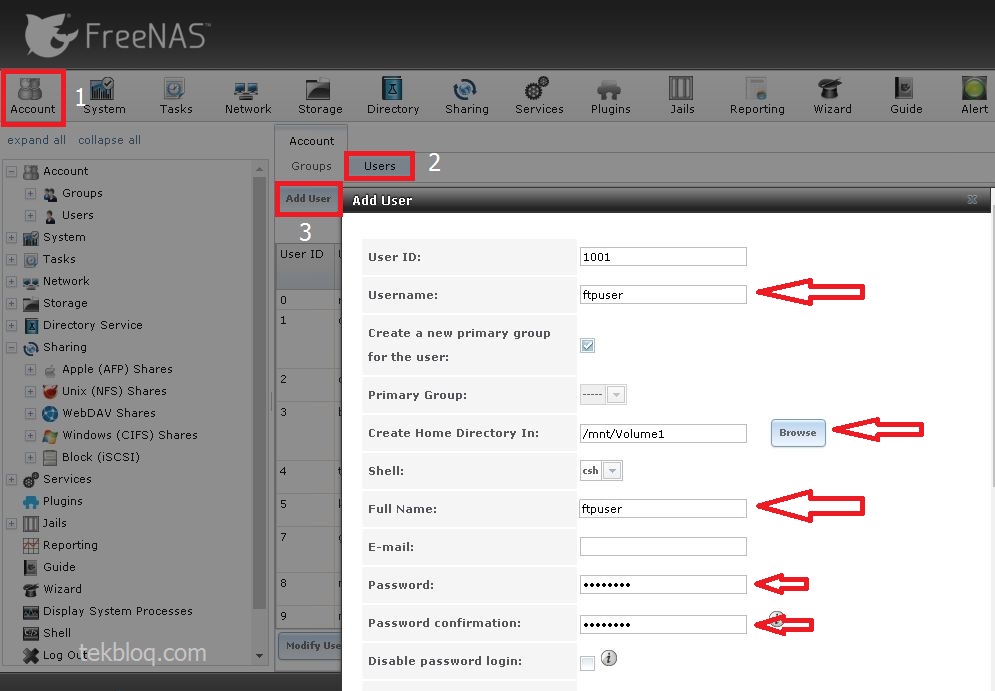Expand the Jails tree node
The height and width of the screenshot is (691, 995).
[11, 523]
